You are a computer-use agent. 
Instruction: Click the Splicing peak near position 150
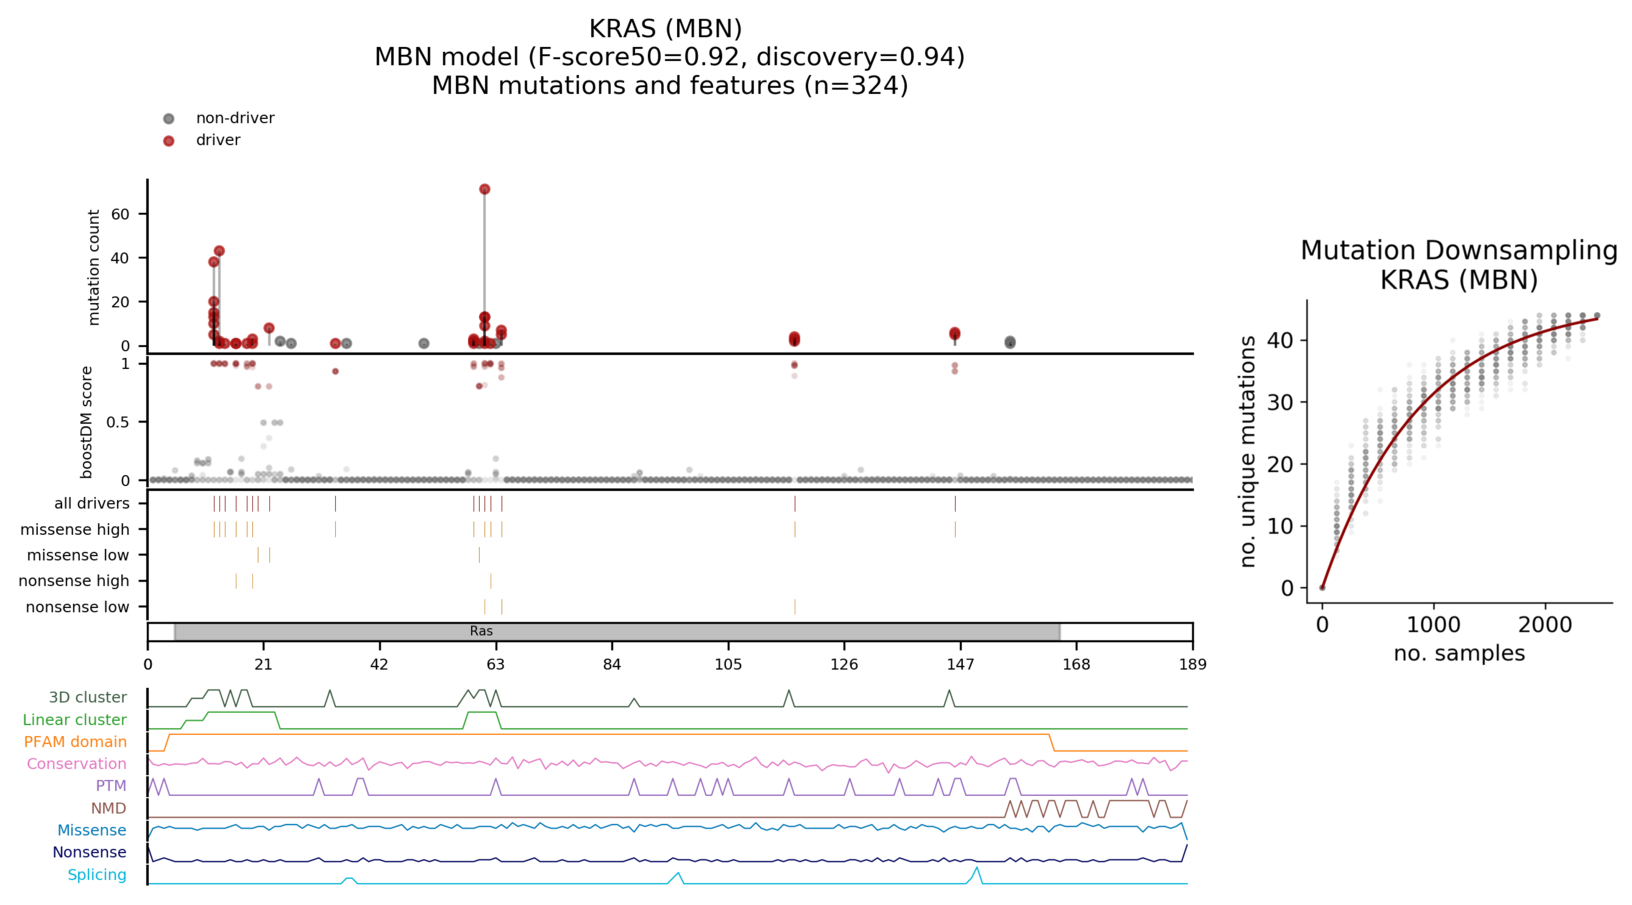[x=977, y=871]
